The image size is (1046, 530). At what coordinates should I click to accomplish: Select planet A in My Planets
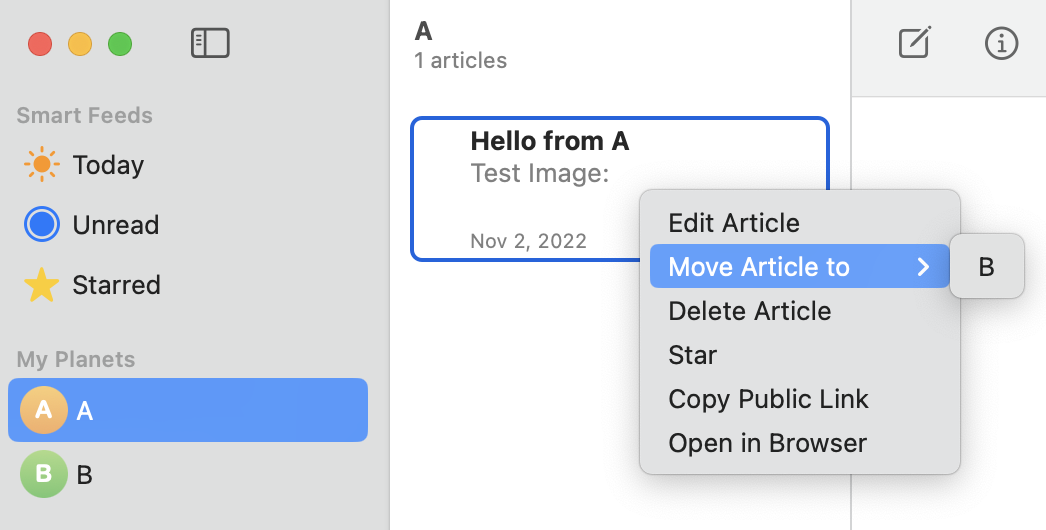click(x=188, y=410)
